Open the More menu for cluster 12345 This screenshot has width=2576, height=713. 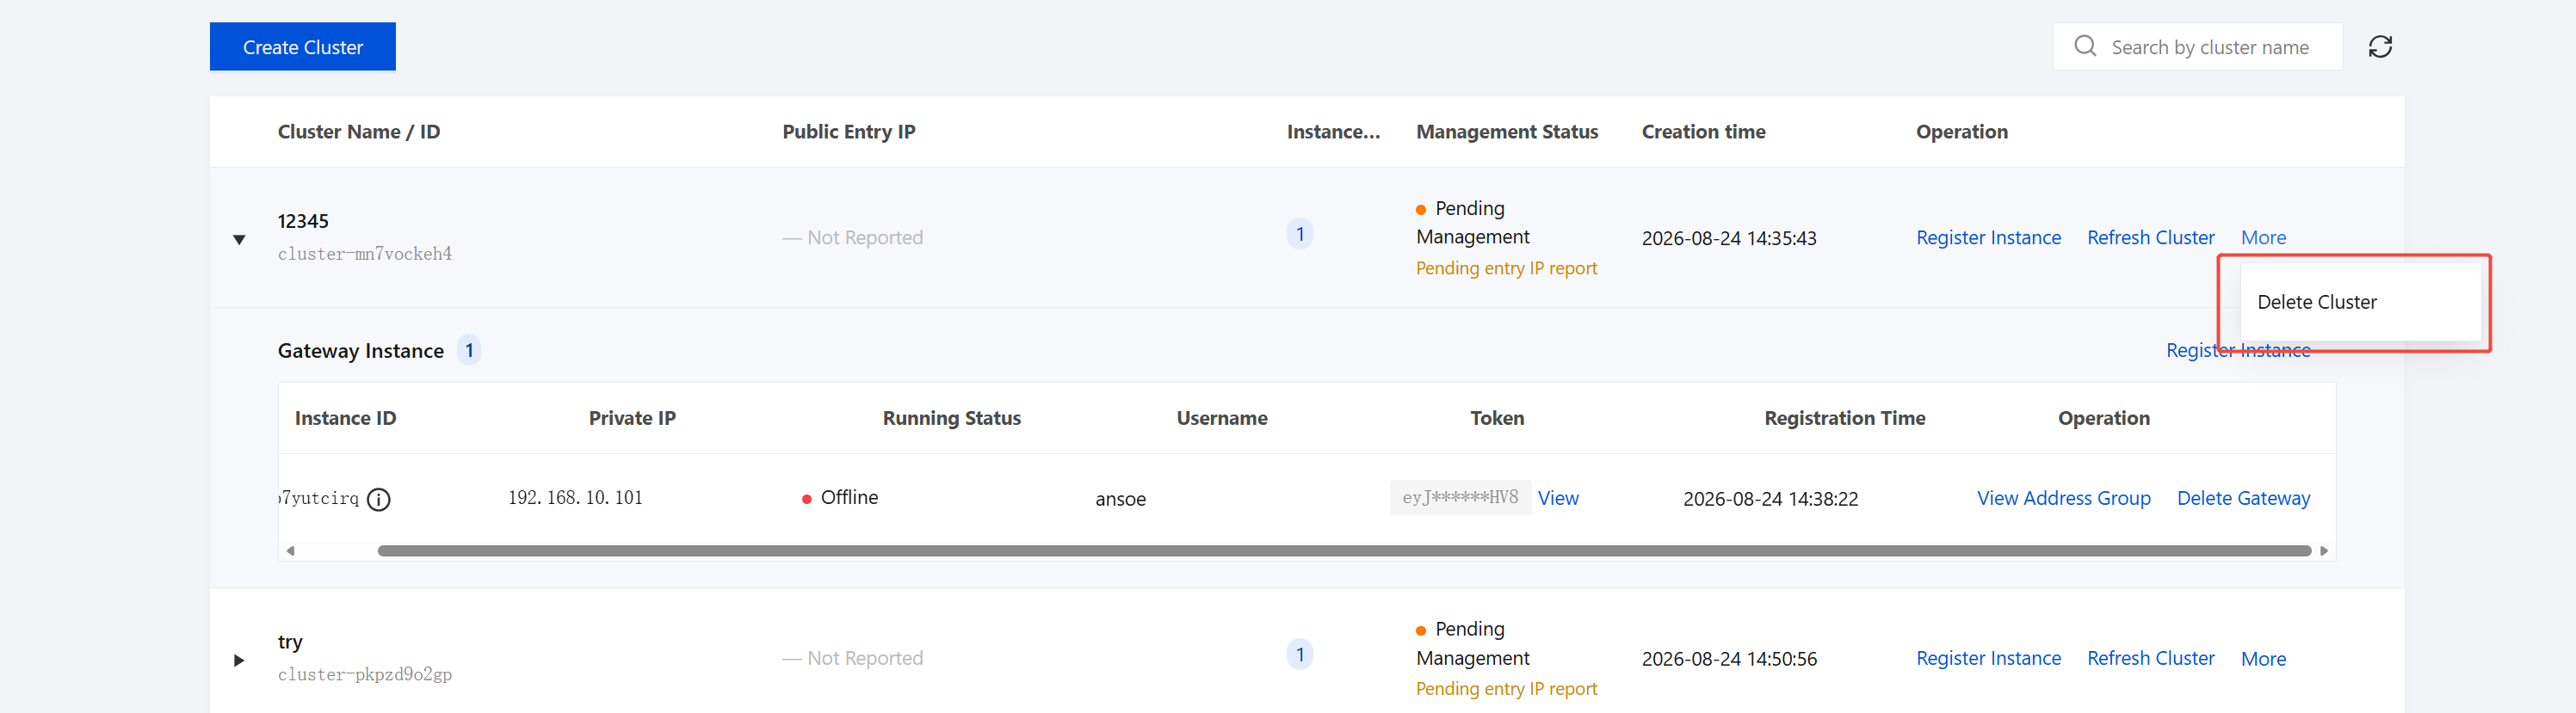click(2263, 238)
